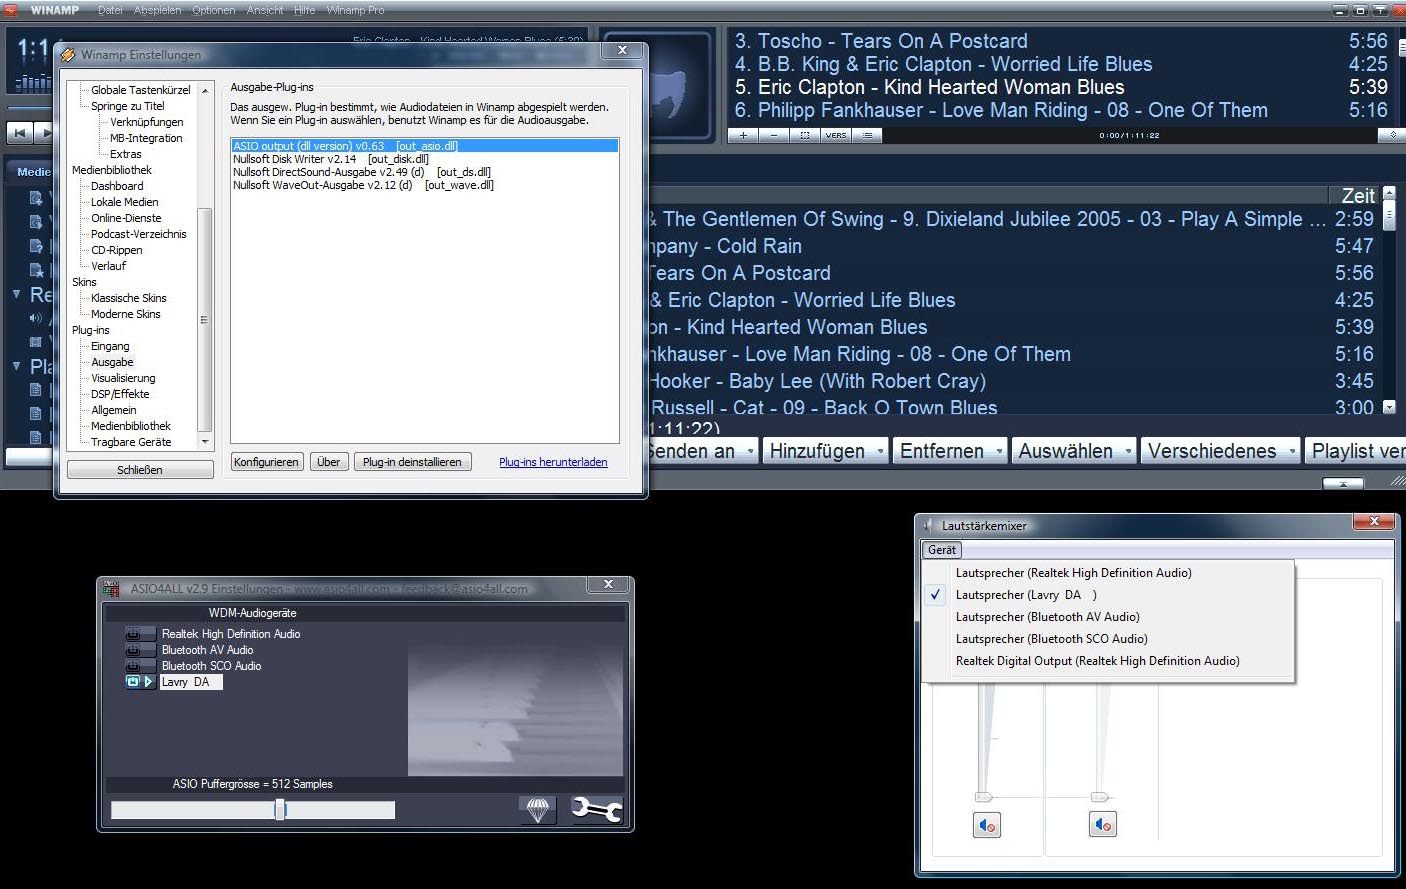Mute the right channel in Lautstärkemixer
Image resolution: width=1406 pixels, height=889 pixels.
point(1102,825)
